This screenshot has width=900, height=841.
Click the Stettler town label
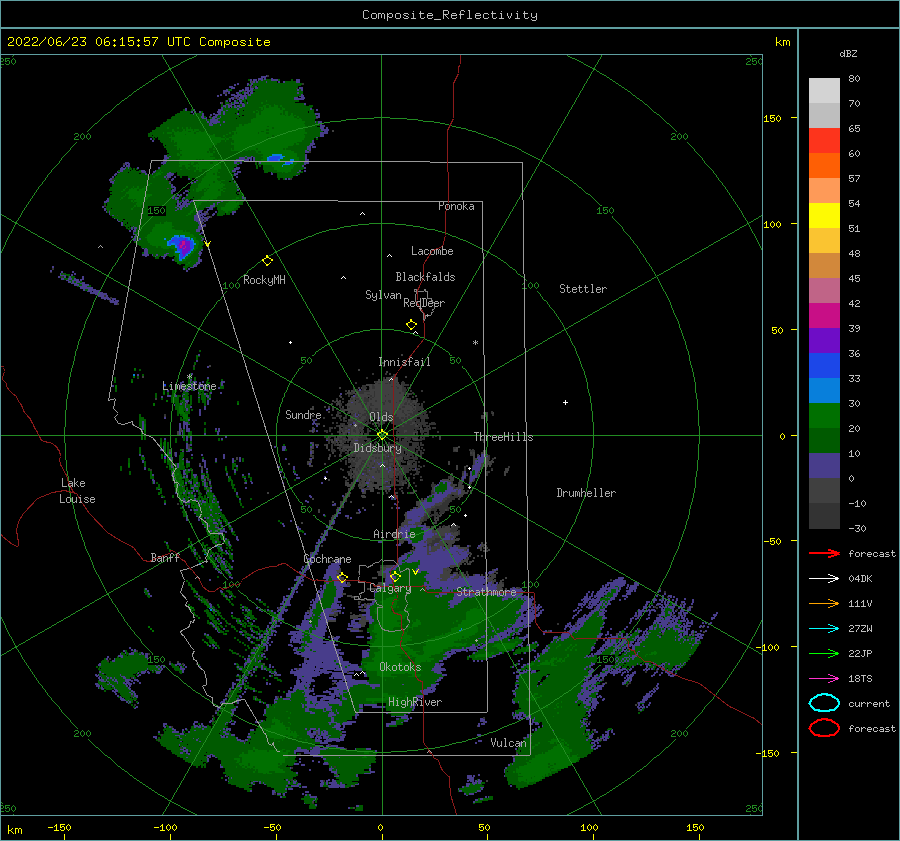583,289
